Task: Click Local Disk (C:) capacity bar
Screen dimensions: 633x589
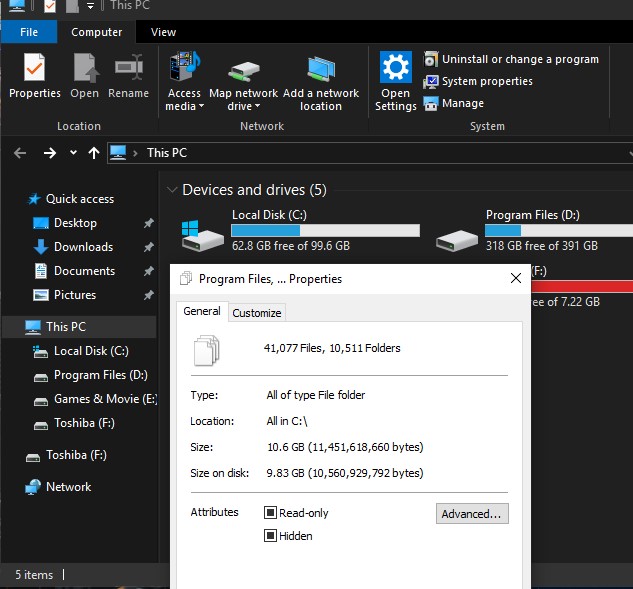Action: 325,231
